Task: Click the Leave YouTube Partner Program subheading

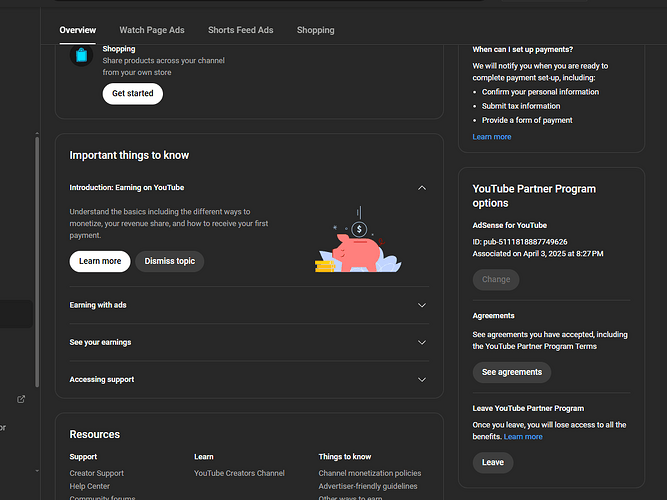Action: click(528, 409)
